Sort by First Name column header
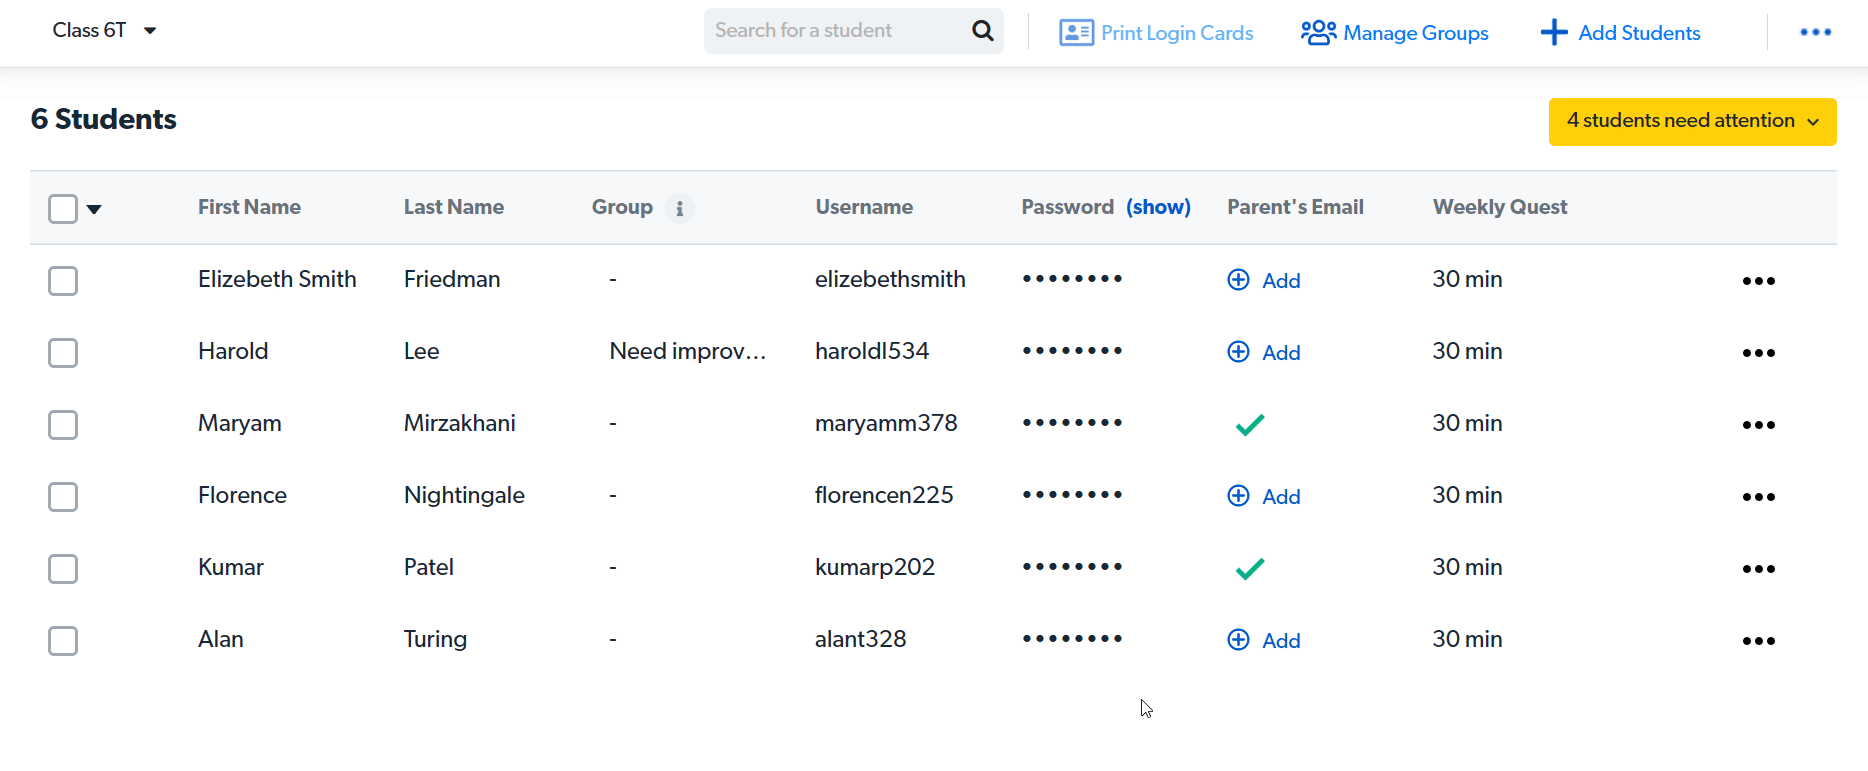Screen dimensions: 1868x771 tap(249, 207)
